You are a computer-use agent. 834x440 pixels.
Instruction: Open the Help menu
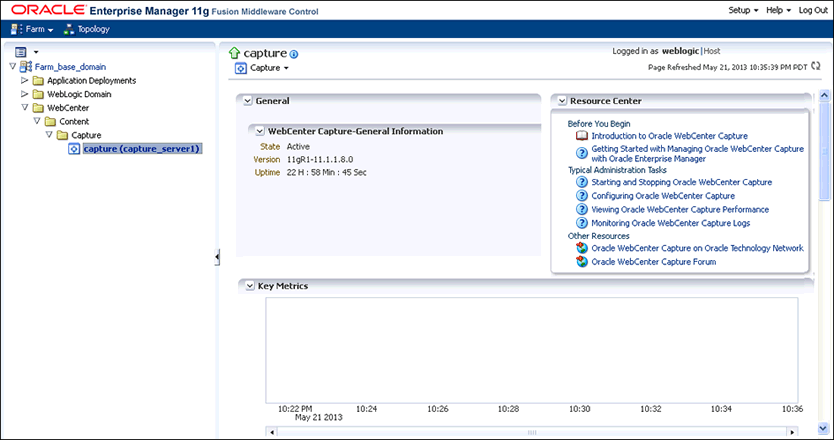pyautogui.click(x=778, y=10)
